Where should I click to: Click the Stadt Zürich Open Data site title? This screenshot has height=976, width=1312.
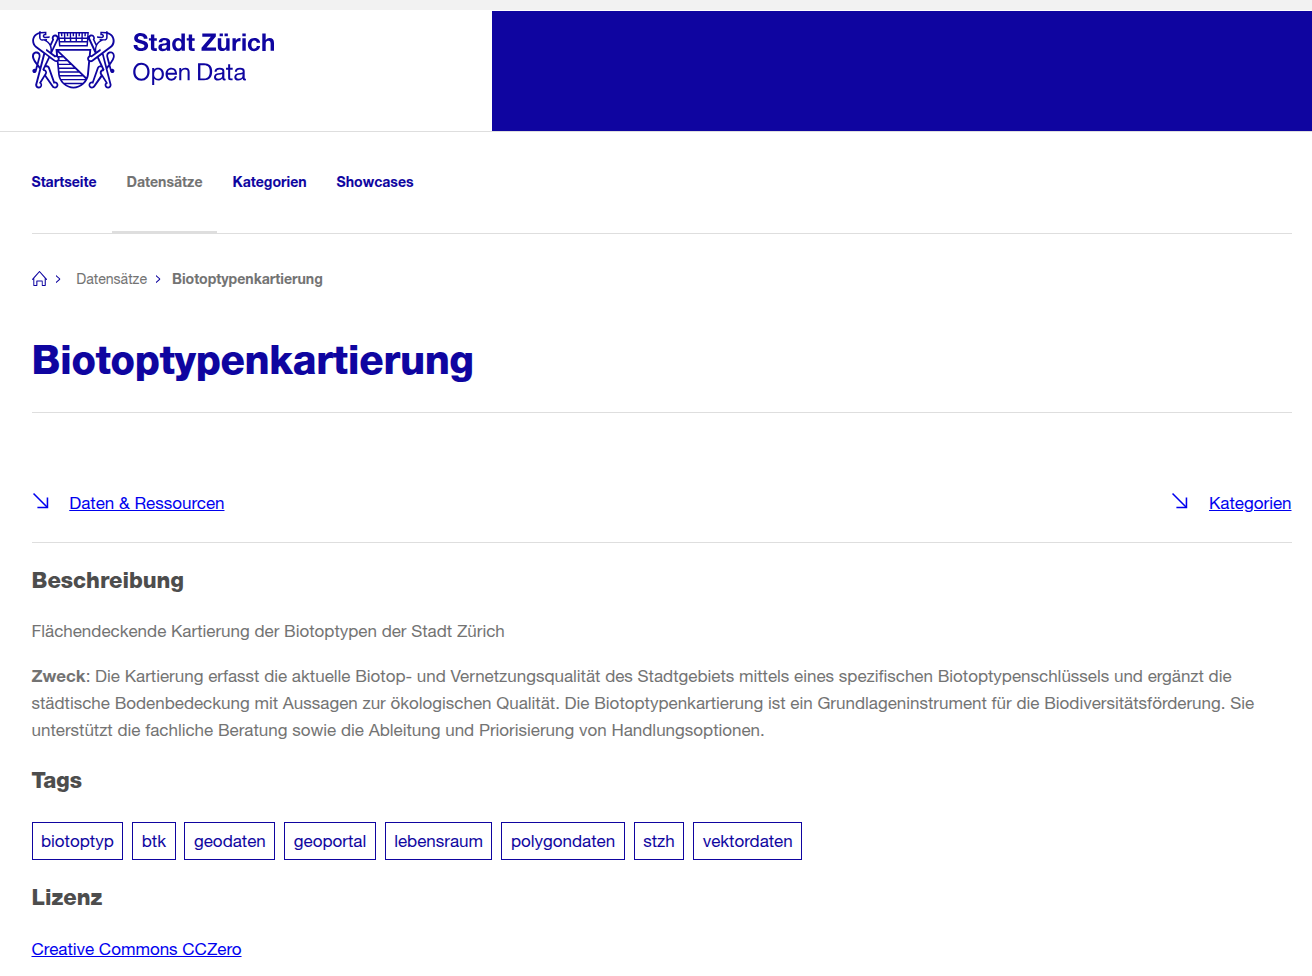tap(204, 58)
